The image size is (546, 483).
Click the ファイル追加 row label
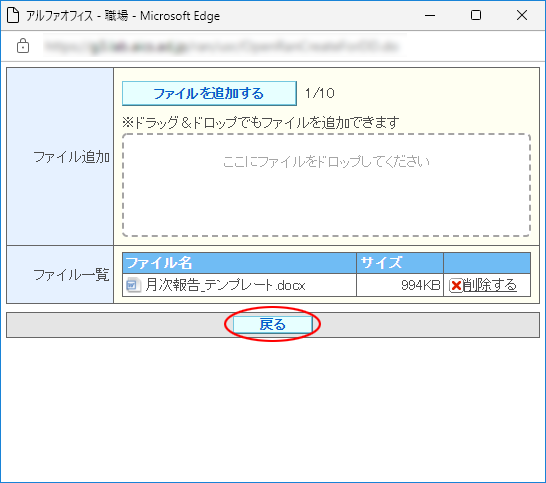point(71,157)
